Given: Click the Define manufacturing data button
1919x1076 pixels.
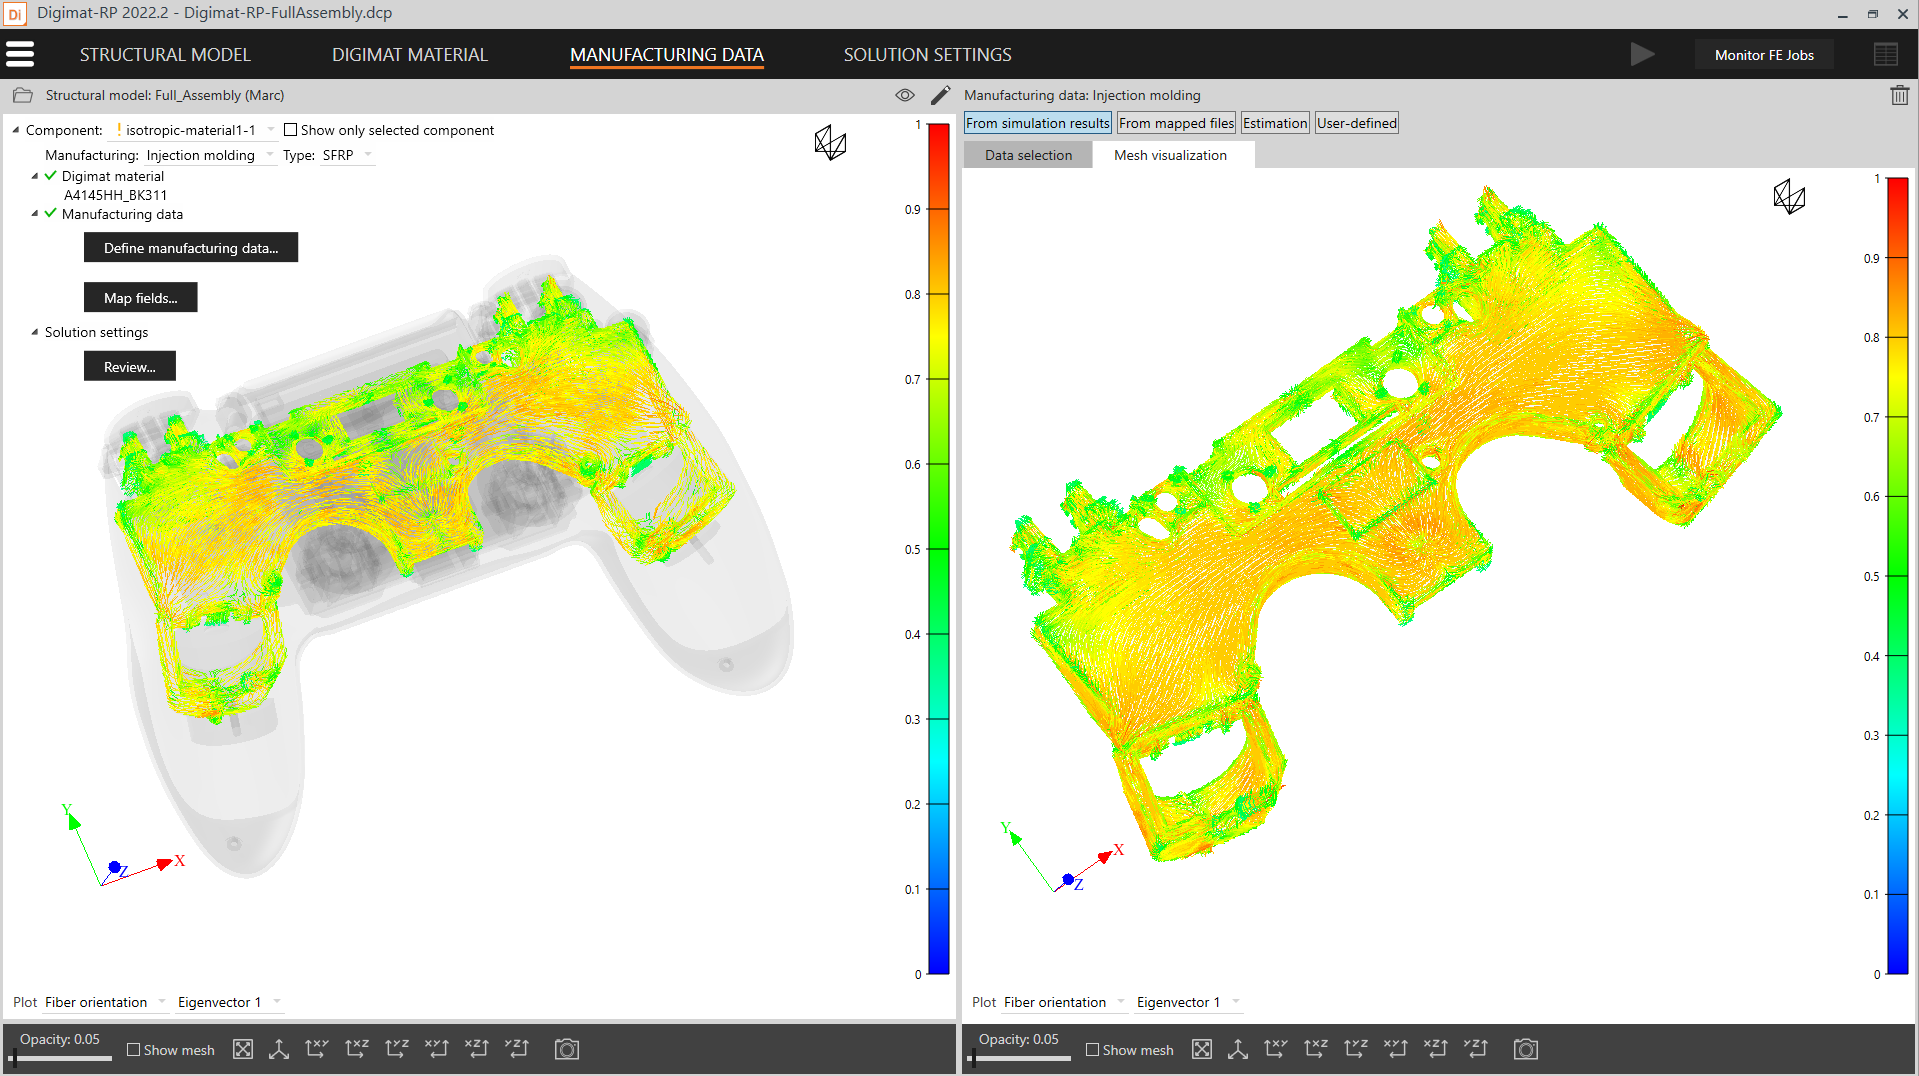Looking at the screenshot, I should 191,248.
